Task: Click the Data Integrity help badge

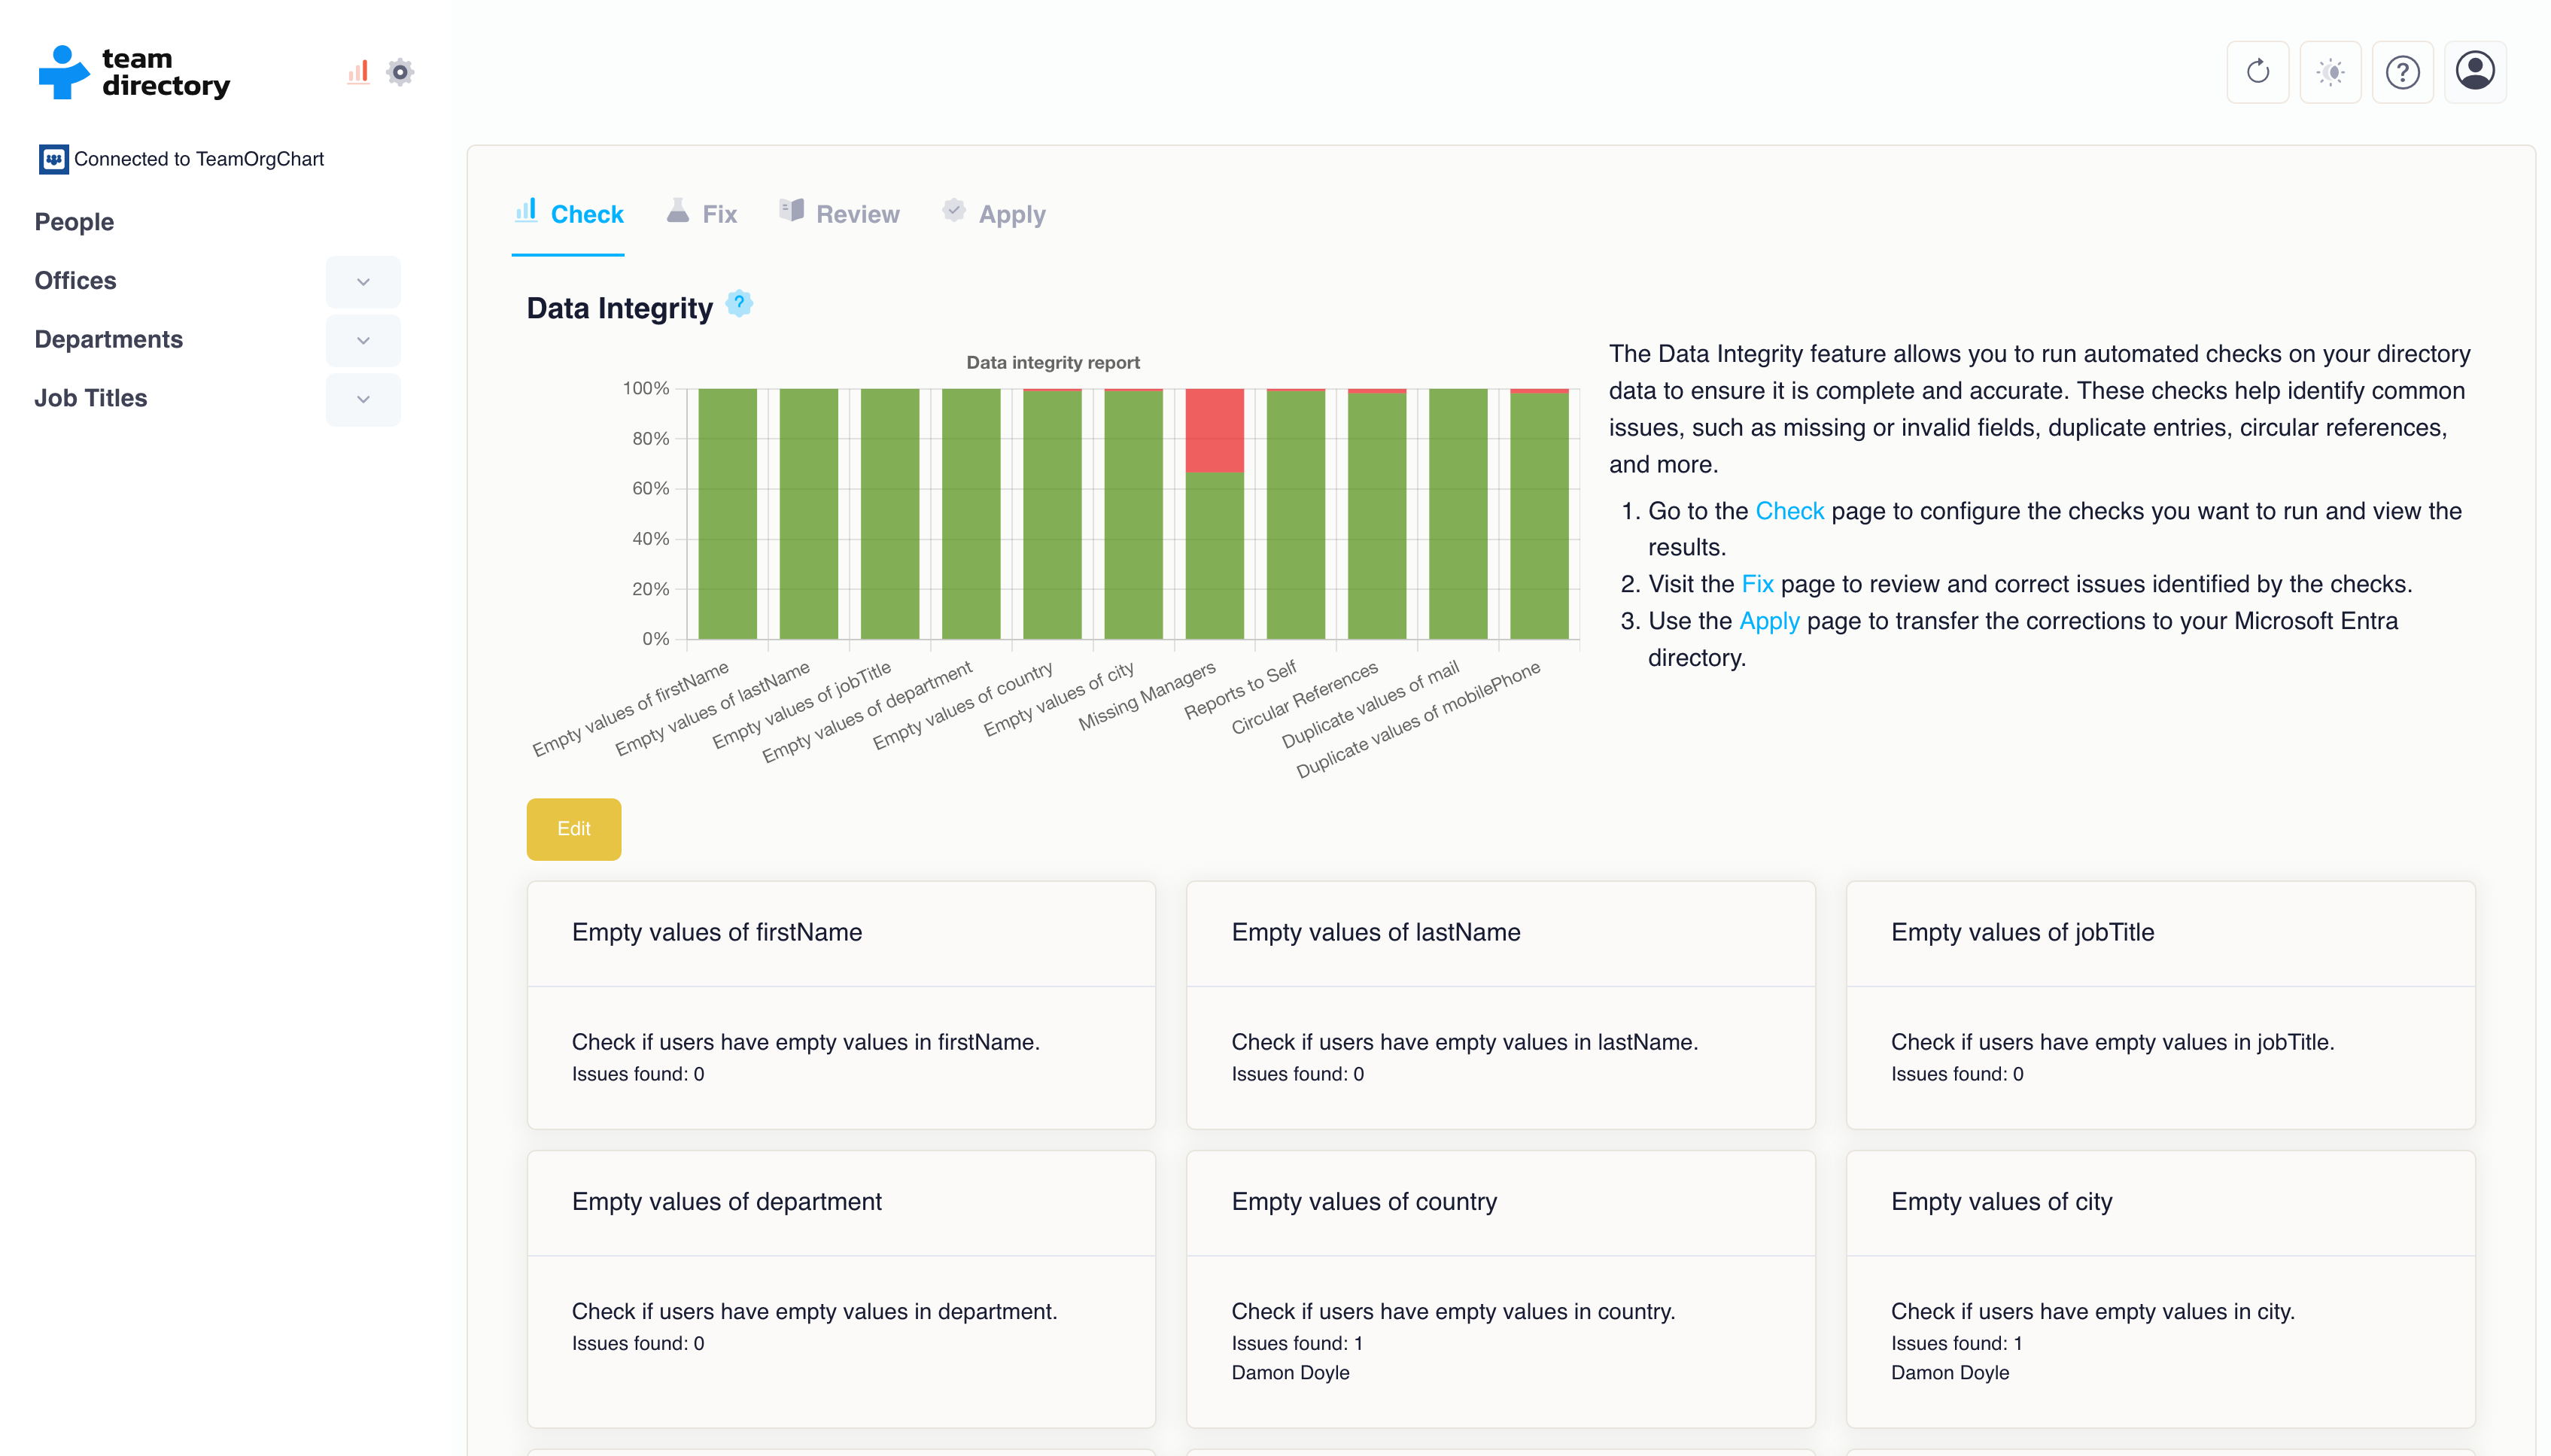Action: [x=739, y=303]
